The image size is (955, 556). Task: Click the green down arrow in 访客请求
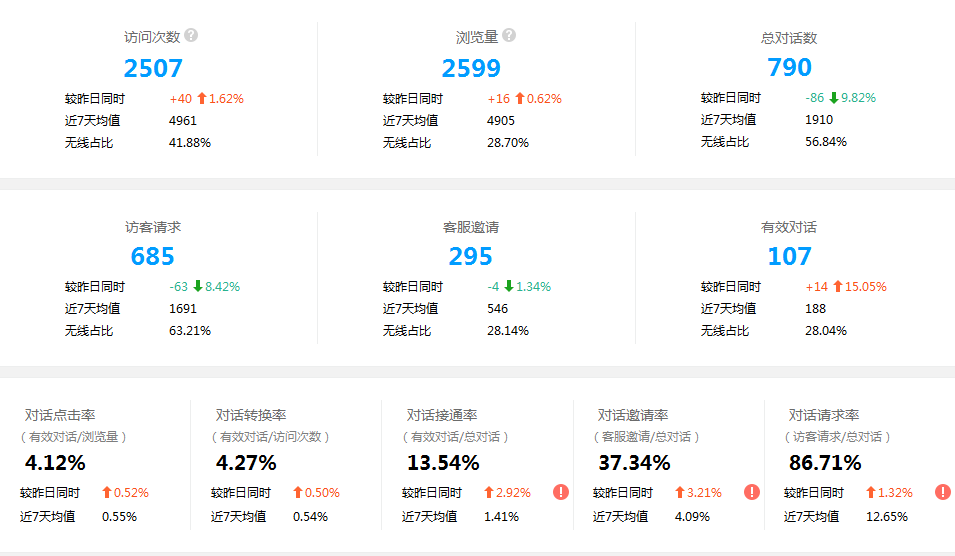point(198,287)
